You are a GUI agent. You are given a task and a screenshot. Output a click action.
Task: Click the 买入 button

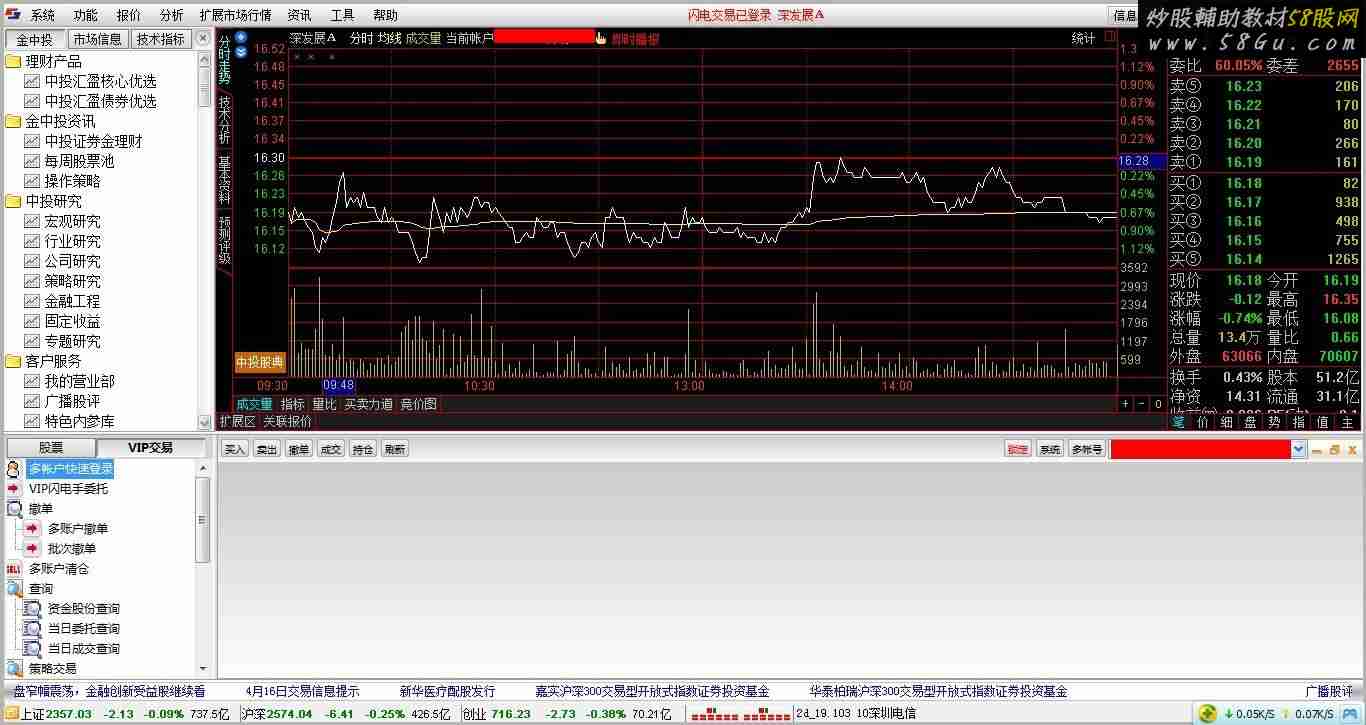click(234, 450)
